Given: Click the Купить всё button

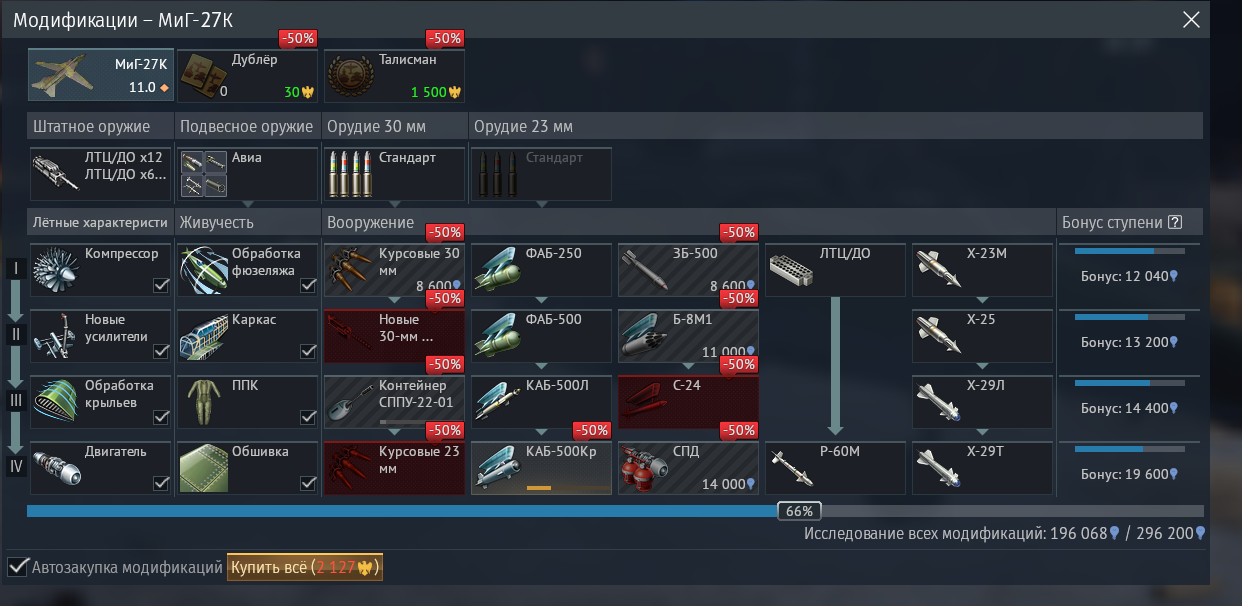Looking at the screenshot, I should coord(305,568).
